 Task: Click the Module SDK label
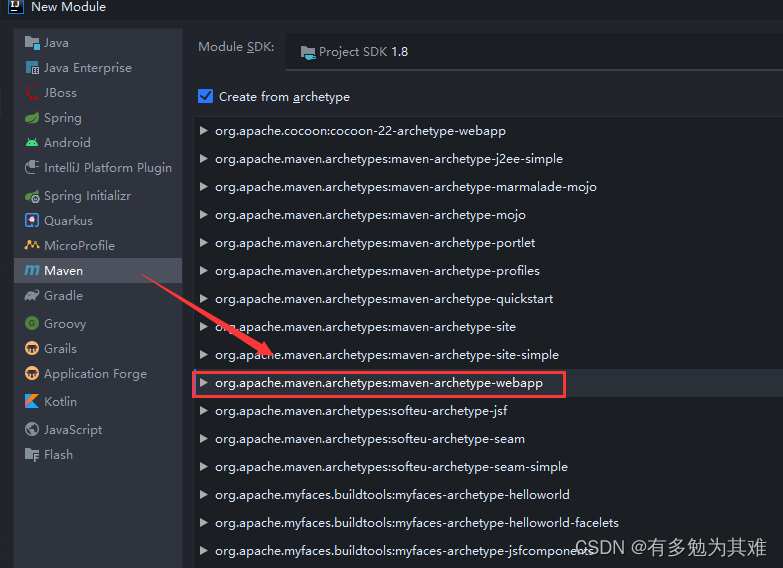(x=236, y=47)
